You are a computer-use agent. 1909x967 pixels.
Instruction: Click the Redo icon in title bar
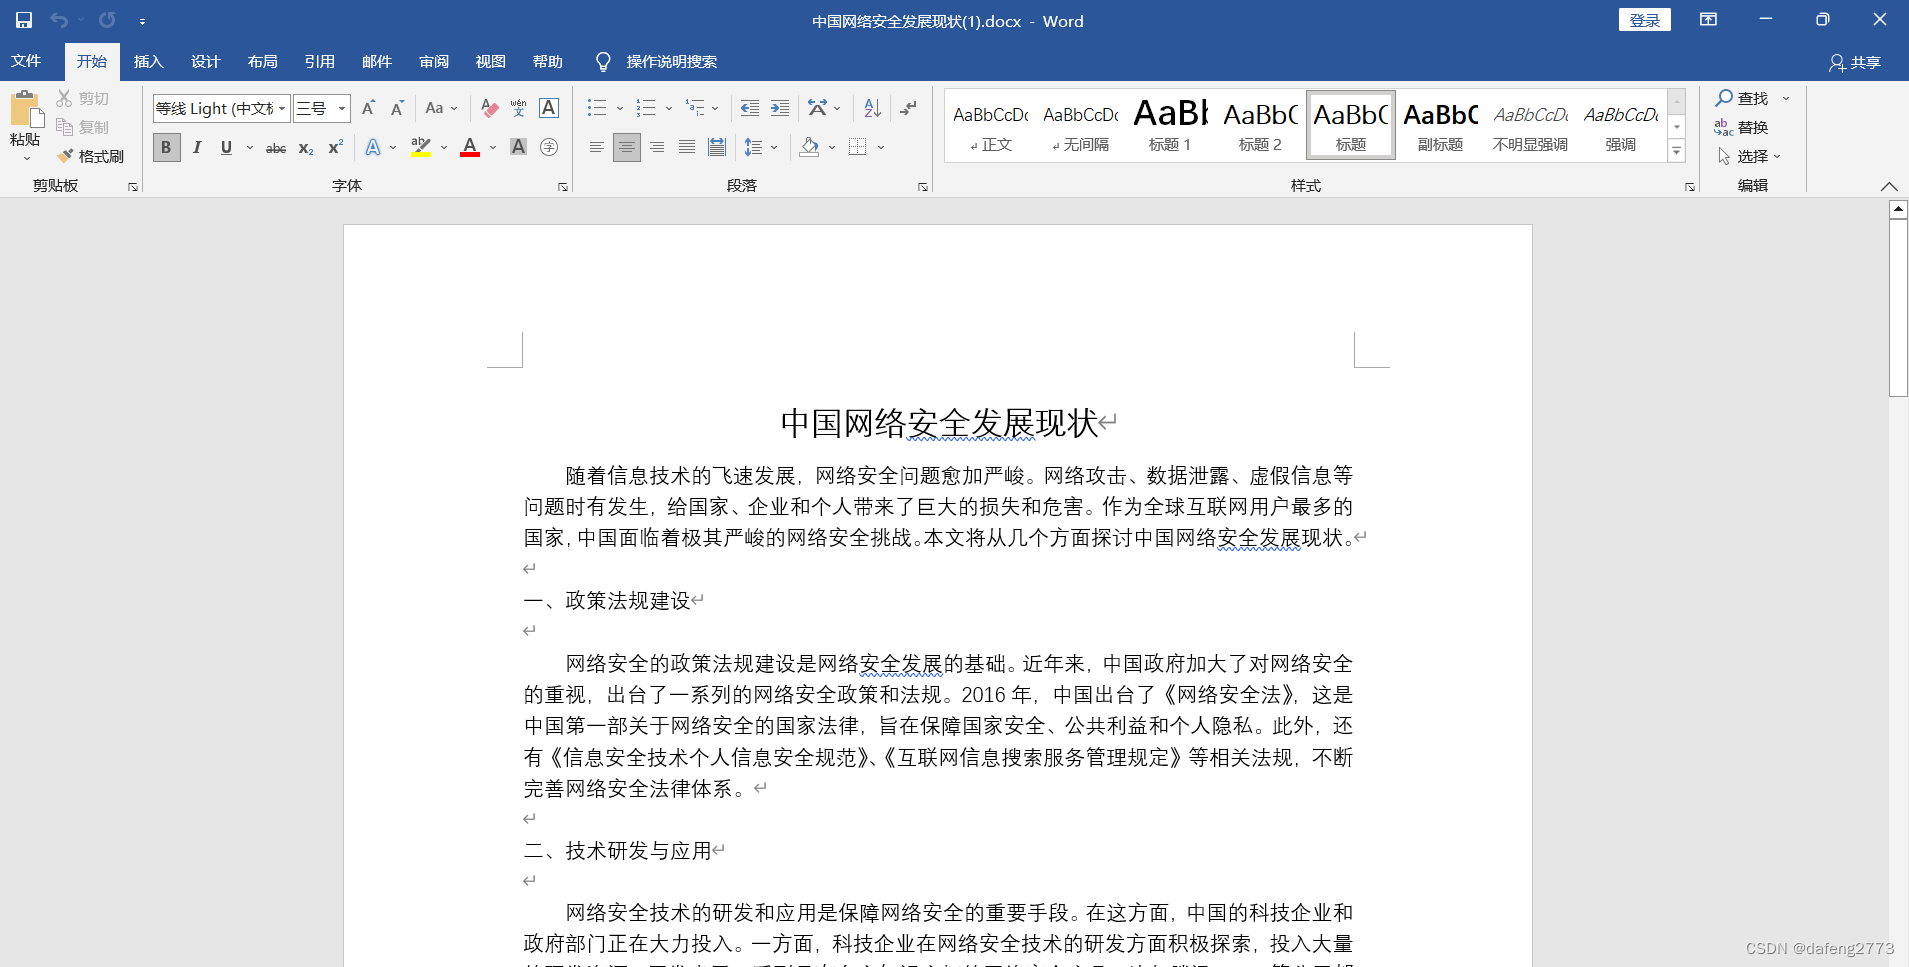107,20
